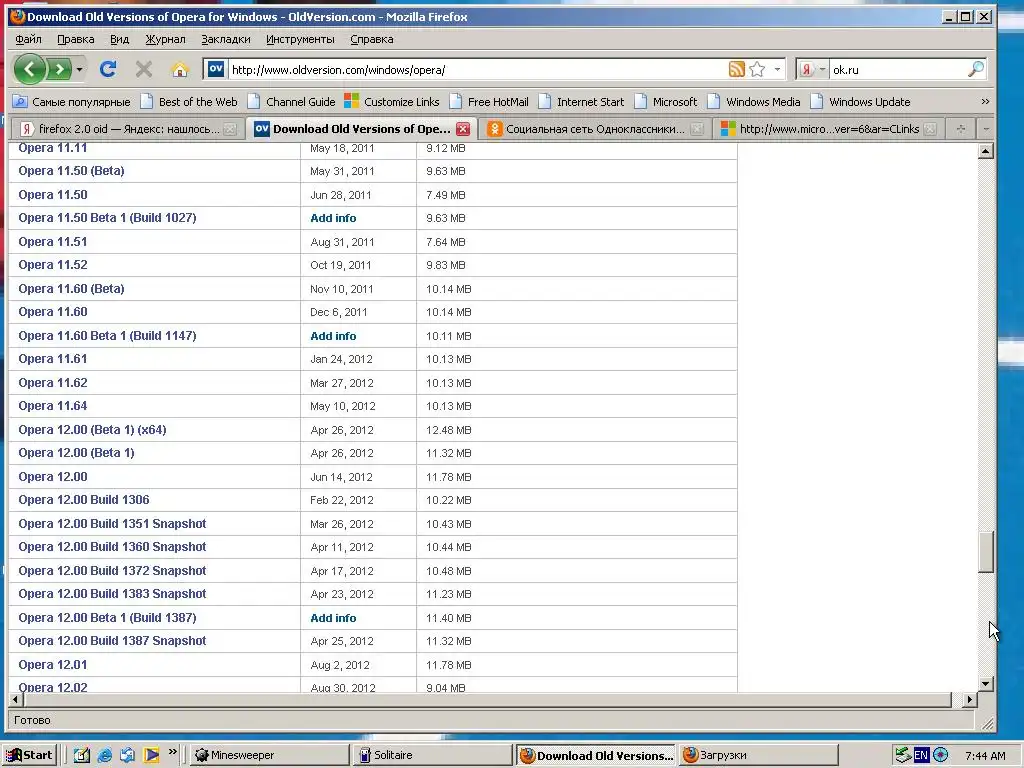Screen dimensions: 1024x768
Task: Click the horizontal scrollbar right arrow
Action: pos(970,699)
